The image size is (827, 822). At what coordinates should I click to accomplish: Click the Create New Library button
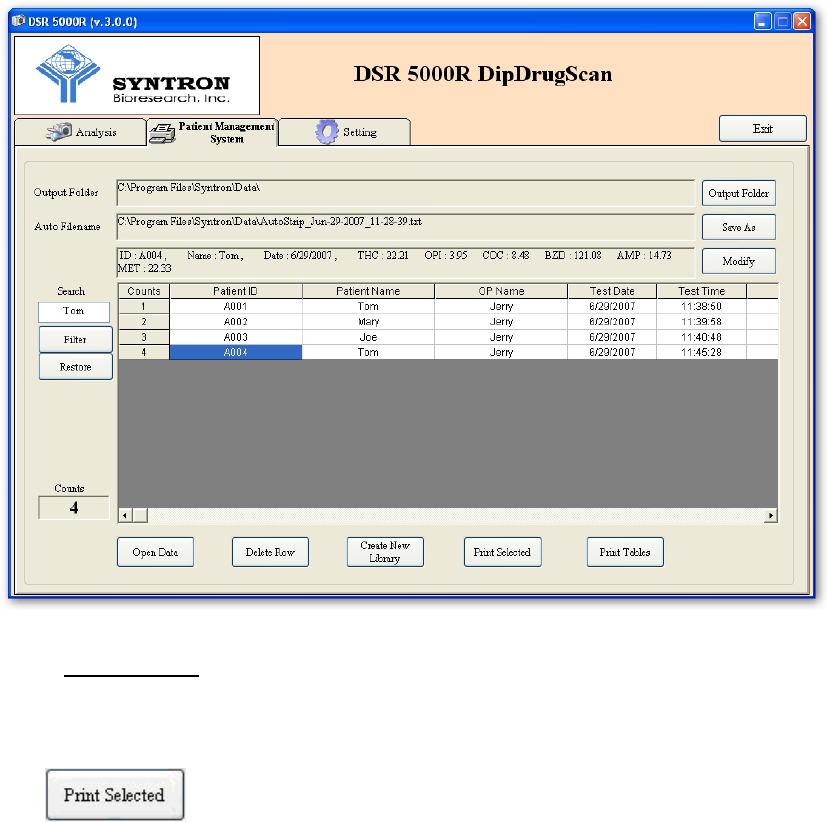pyautogui.click(x=385, y=552)
